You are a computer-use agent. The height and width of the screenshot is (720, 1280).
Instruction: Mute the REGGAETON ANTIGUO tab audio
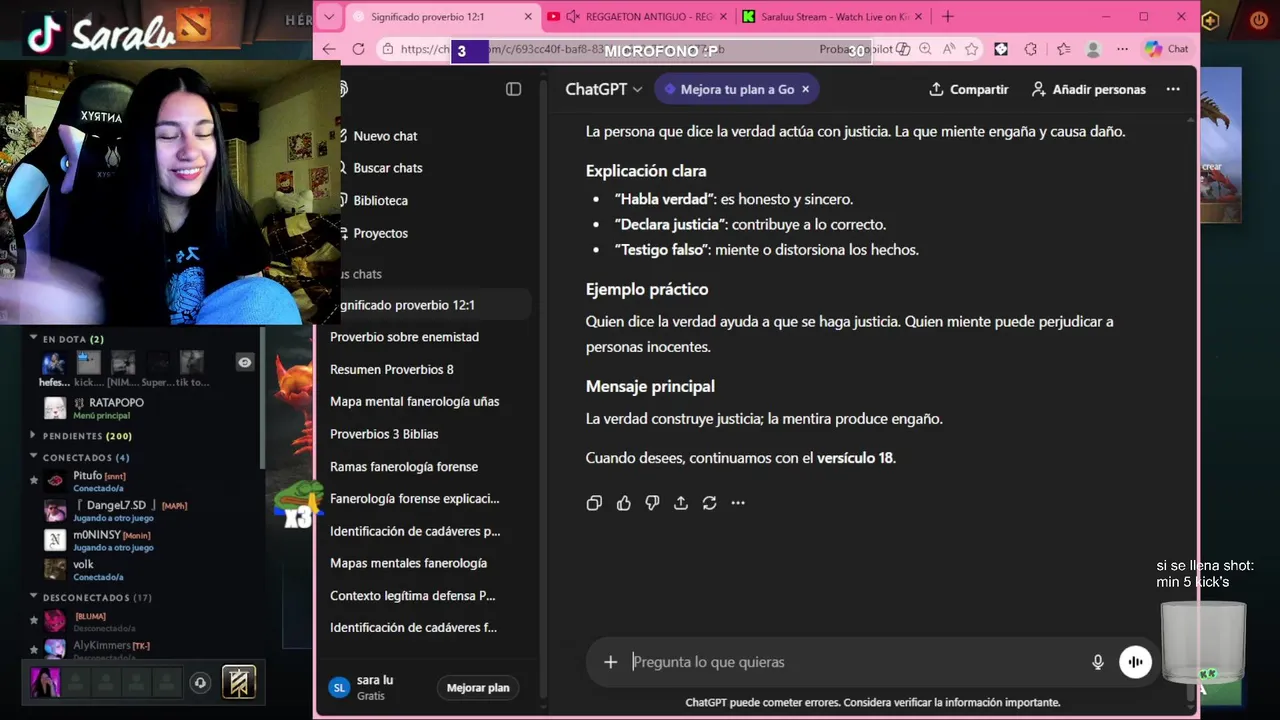573,16
